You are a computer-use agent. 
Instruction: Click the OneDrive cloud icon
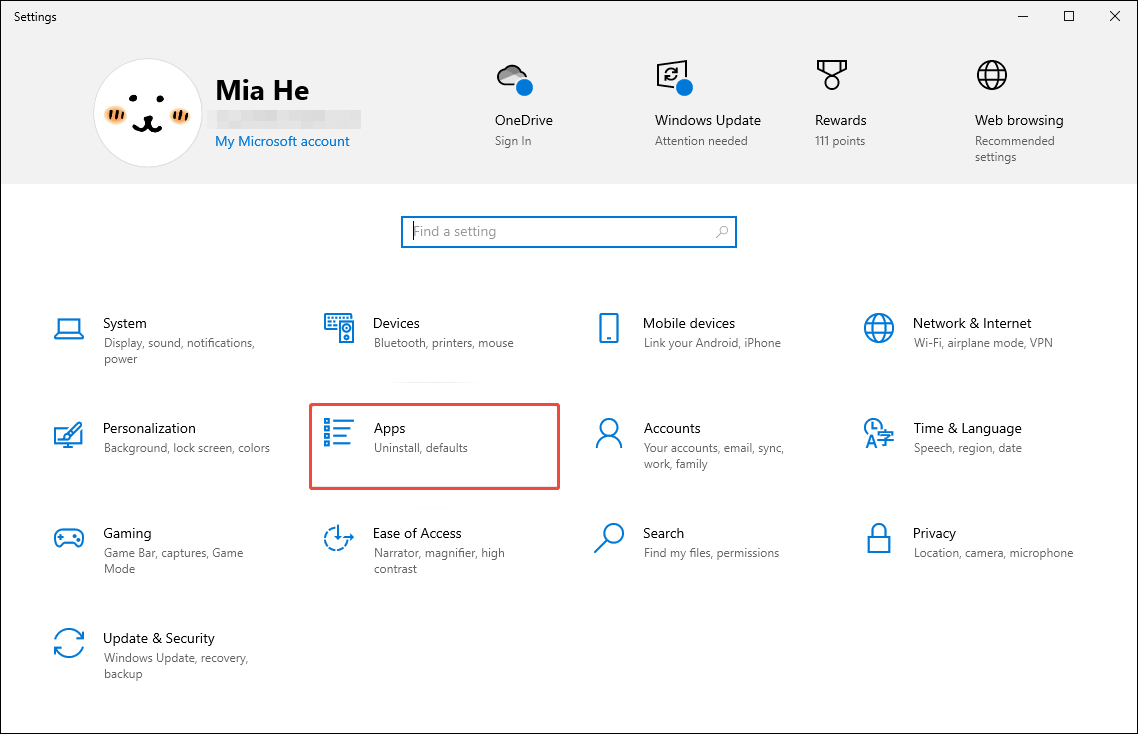click(512, 77)
